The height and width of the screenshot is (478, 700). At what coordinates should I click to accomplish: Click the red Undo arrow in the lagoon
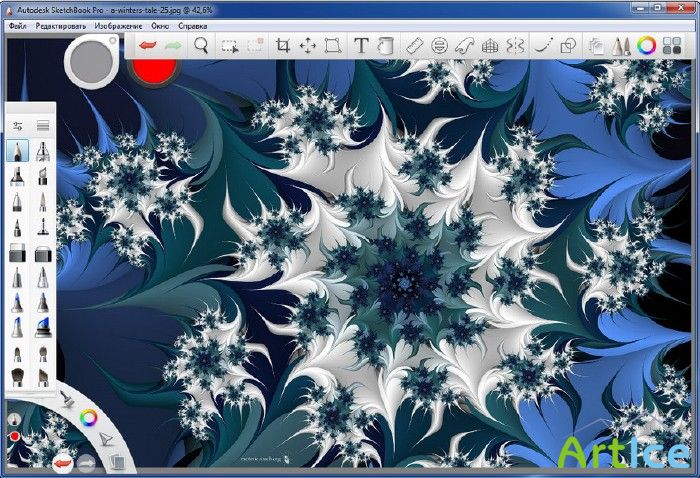(62, 464)
